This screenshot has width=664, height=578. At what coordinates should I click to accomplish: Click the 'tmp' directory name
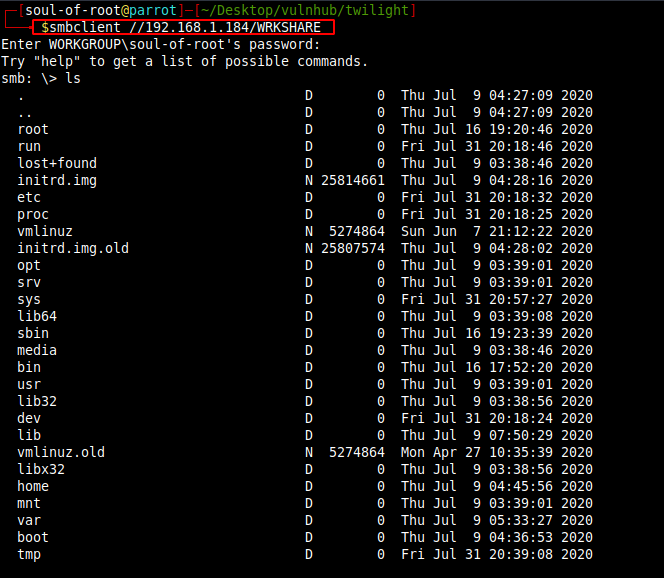(29, 555)
